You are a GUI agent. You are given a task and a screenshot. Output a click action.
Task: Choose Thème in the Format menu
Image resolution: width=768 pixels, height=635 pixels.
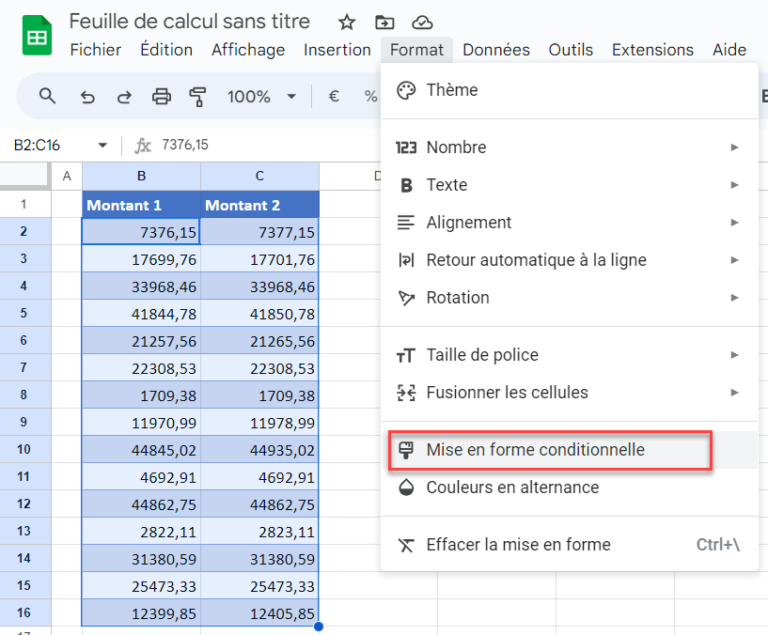click(570, 90)
